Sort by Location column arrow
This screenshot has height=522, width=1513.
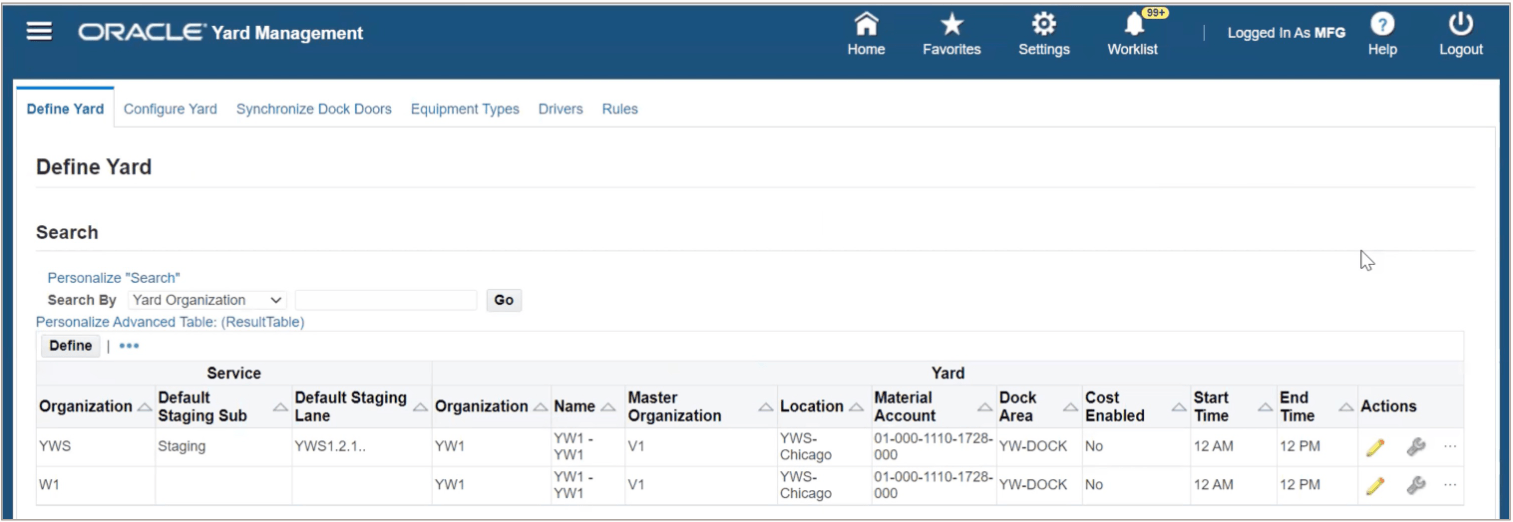click(x=856, y=407)
